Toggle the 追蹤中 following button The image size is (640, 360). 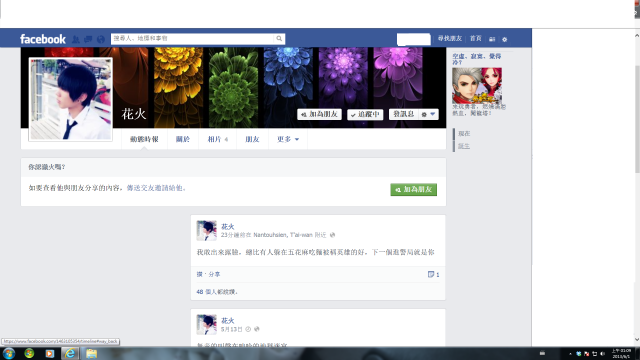(365, 114)
